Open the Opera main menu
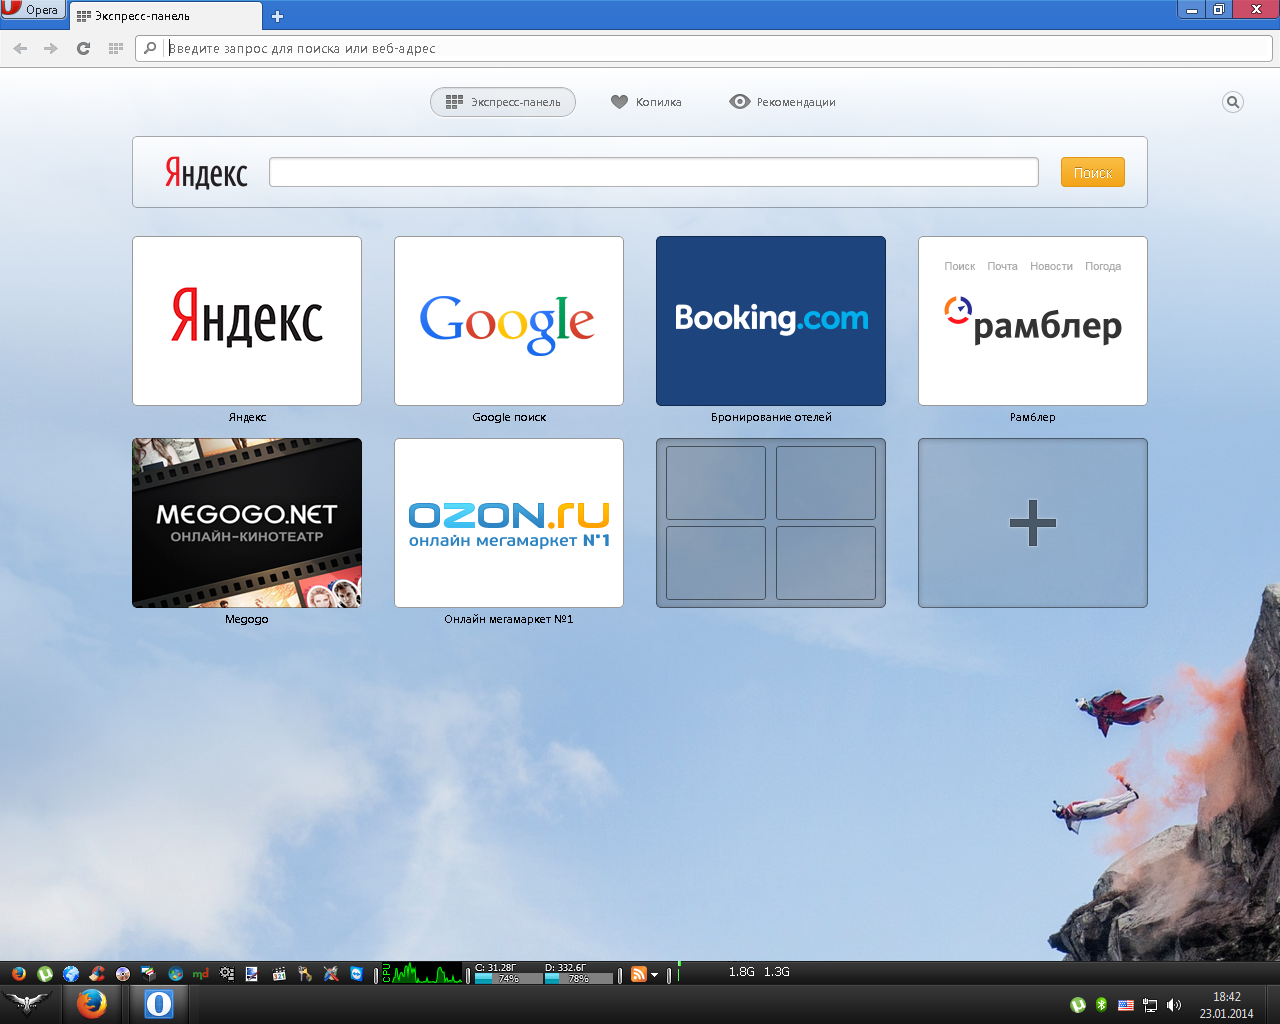Image resolution: width=1280 pixels, height=1024 pixels. tap(32, 10)
